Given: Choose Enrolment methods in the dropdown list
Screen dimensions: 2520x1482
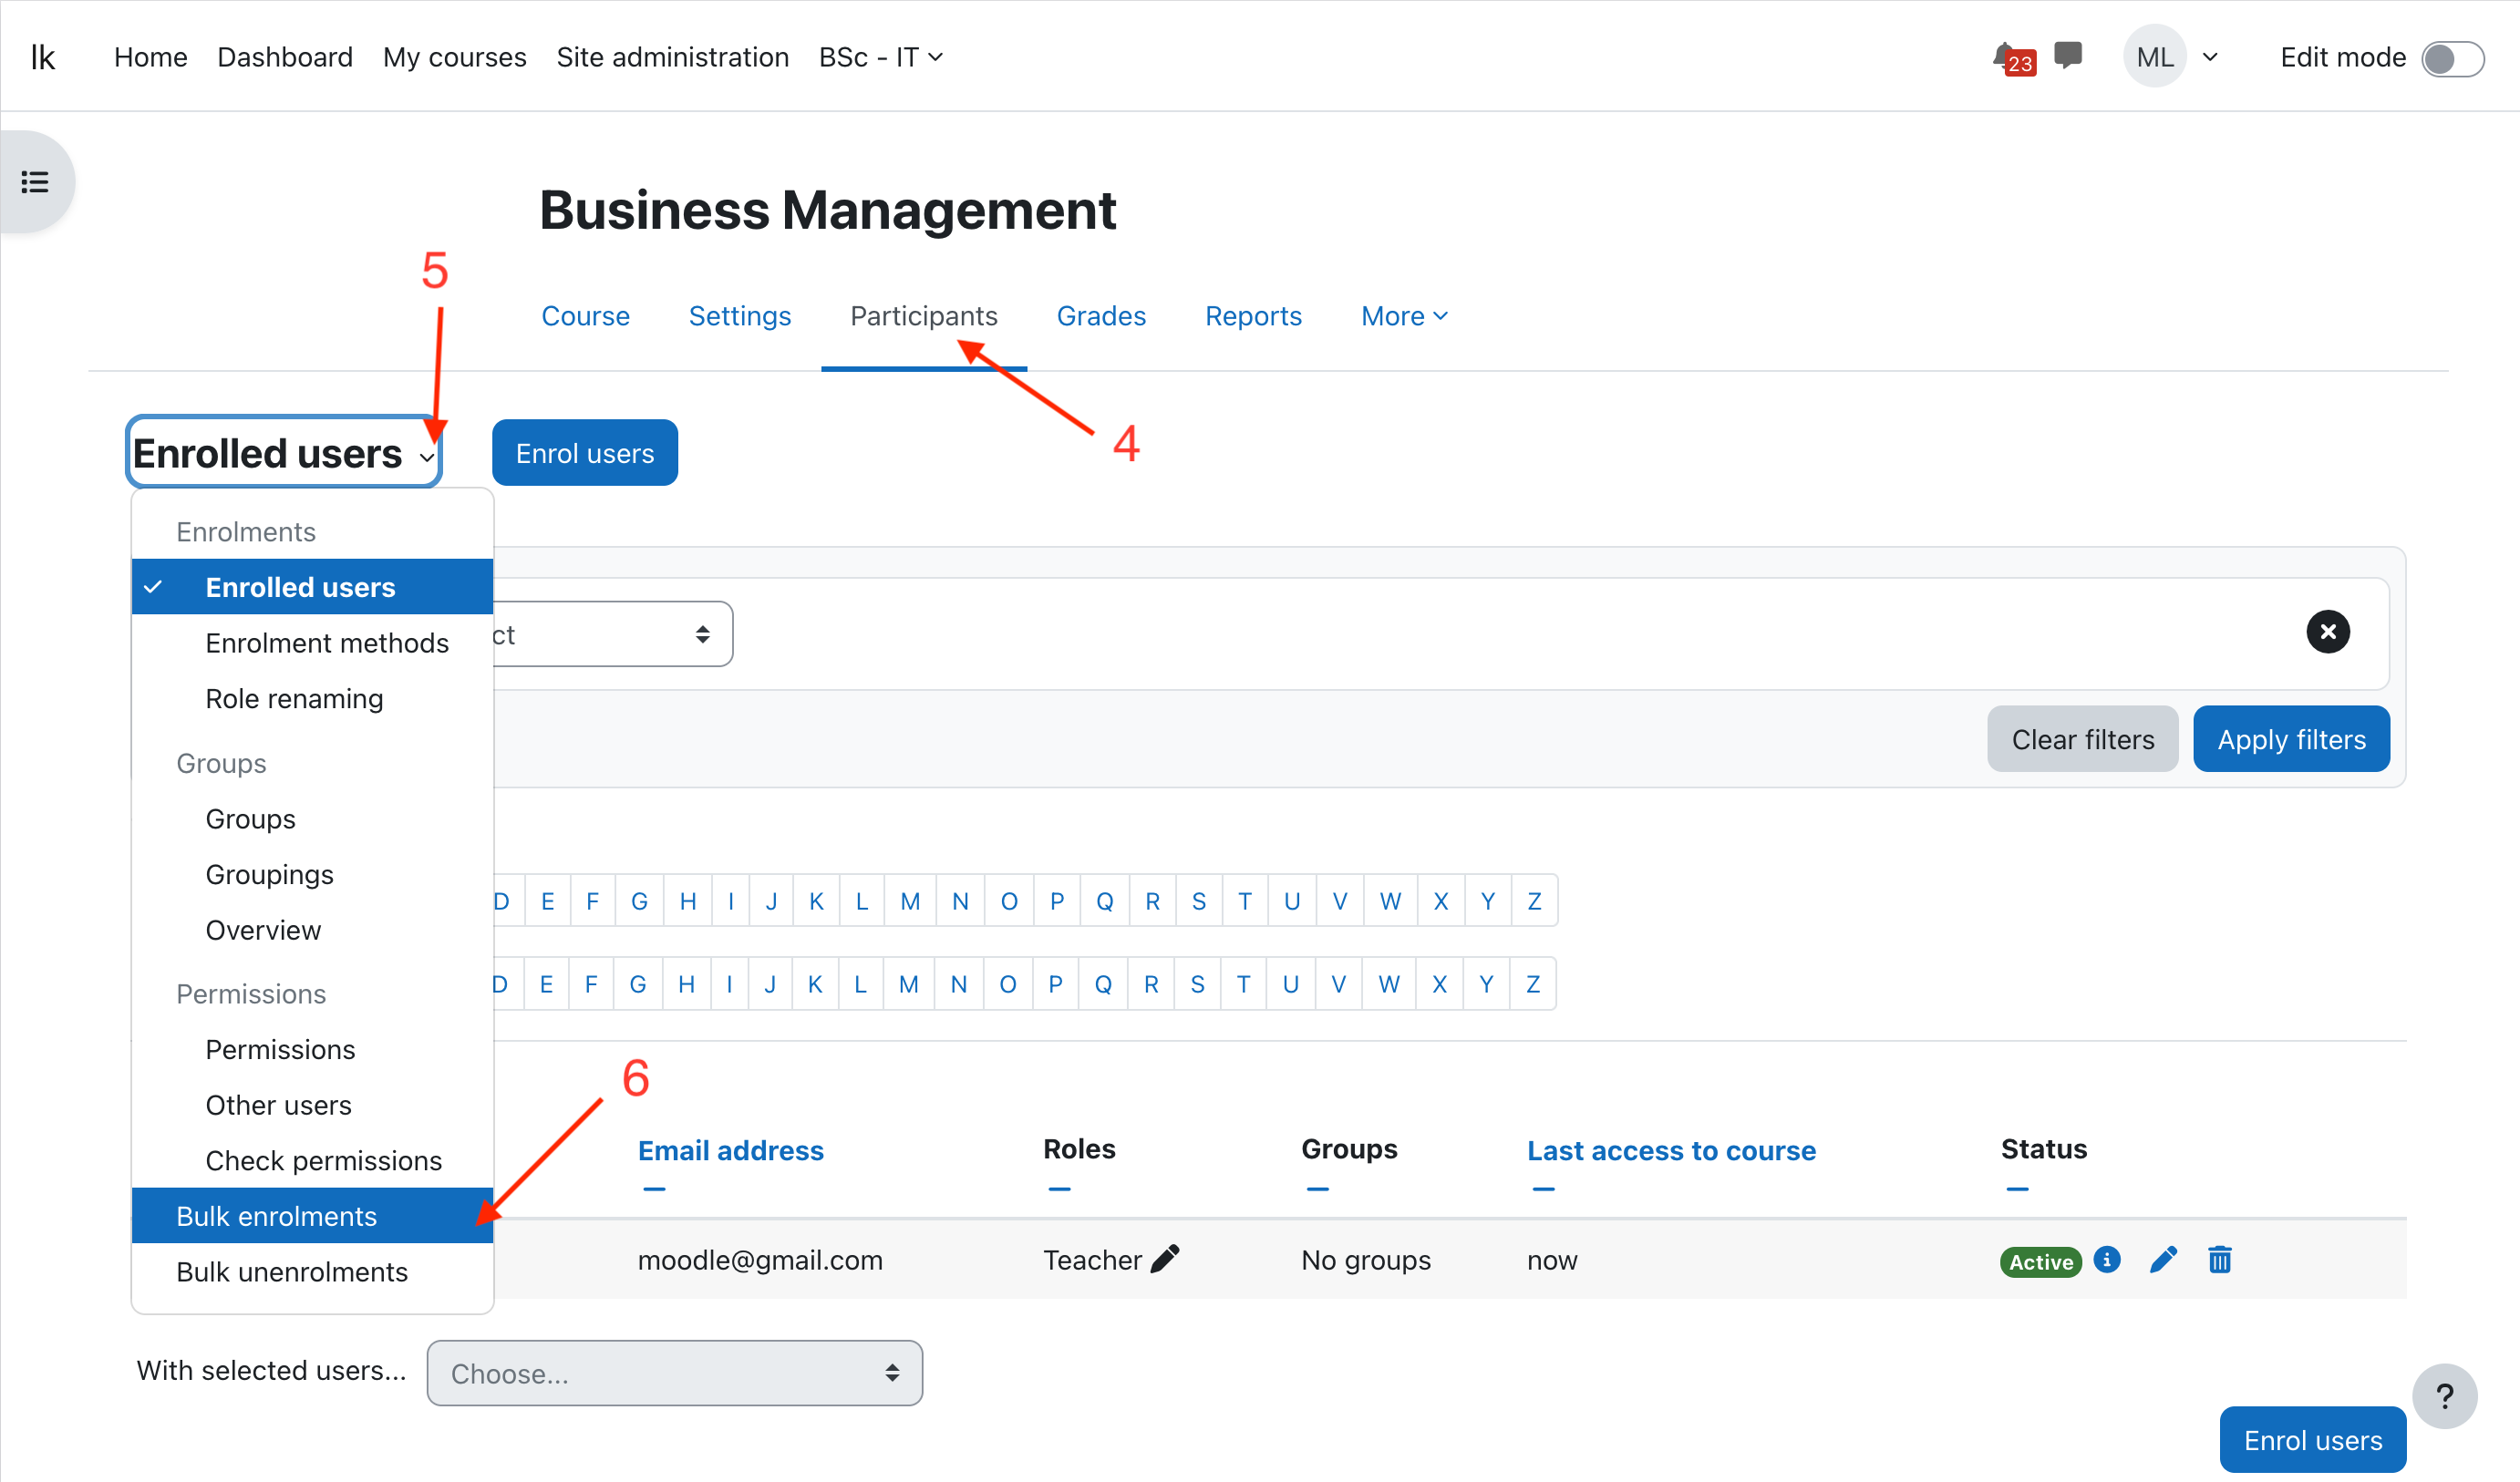Looking at the screenshot, I should 326,643.
